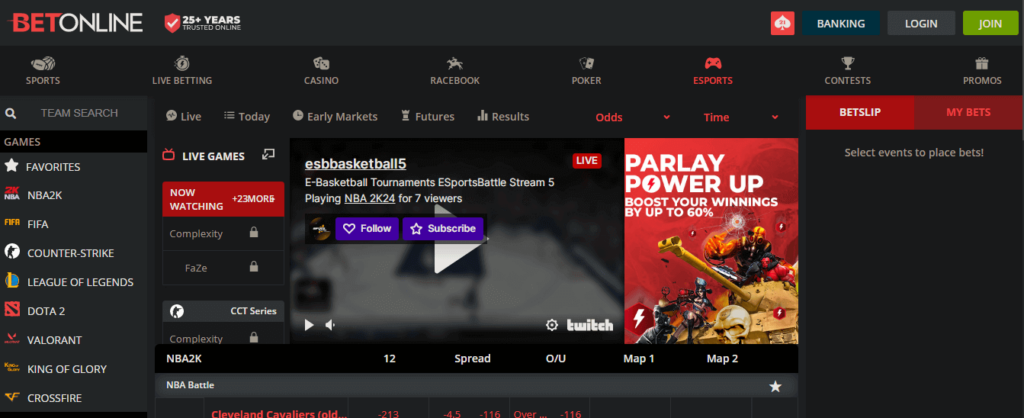Select the Valorant game icon
Image resolution: width=1024 pixels, height=418 pixels.
12,340
